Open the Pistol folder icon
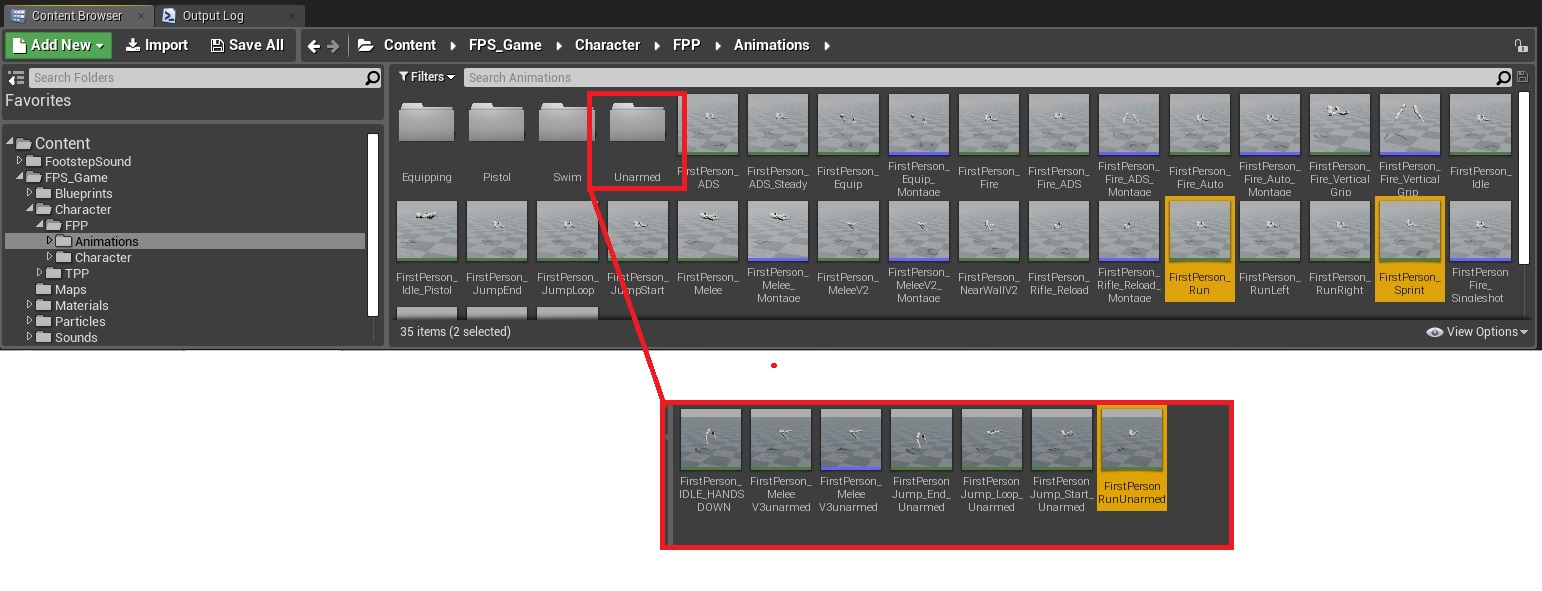1542x591 pixels. point(496,125)
